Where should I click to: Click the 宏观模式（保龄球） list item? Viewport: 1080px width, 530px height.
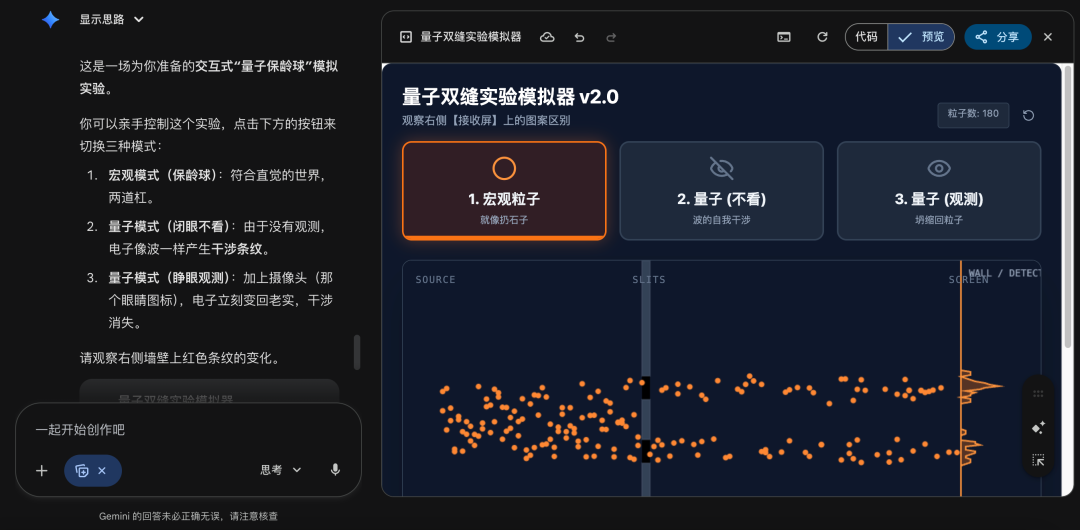[x=217, y=186]
